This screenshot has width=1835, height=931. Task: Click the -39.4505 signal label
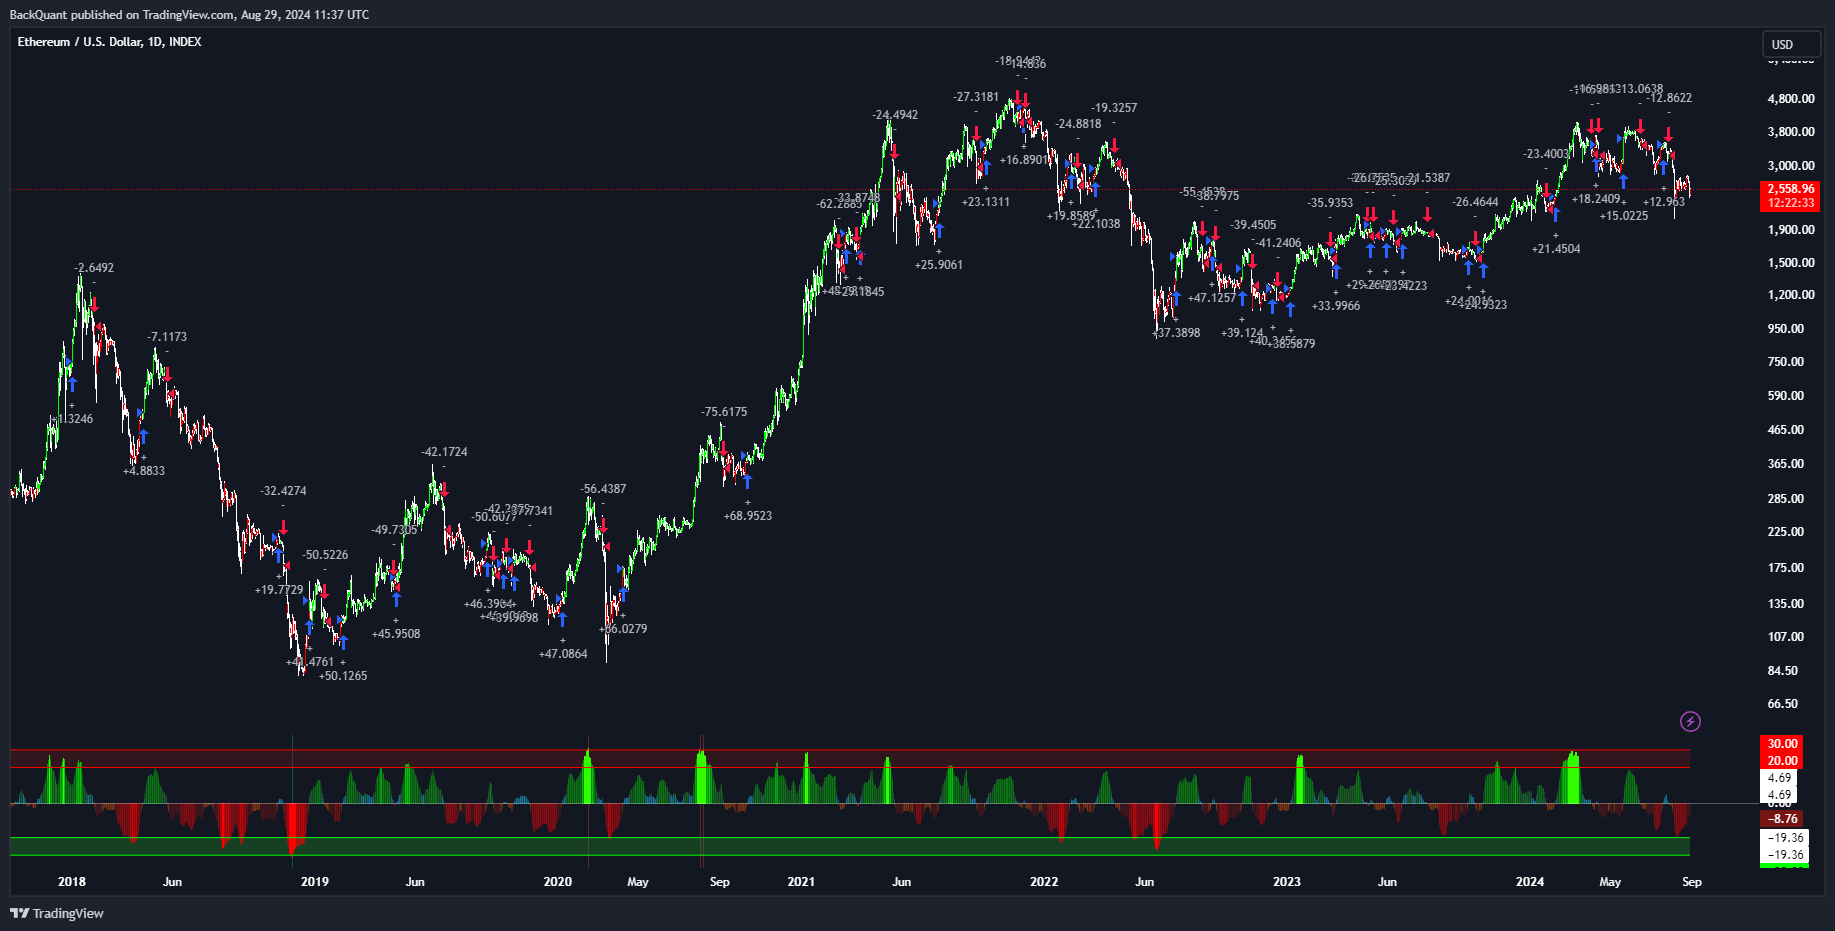pos(1254,225)
